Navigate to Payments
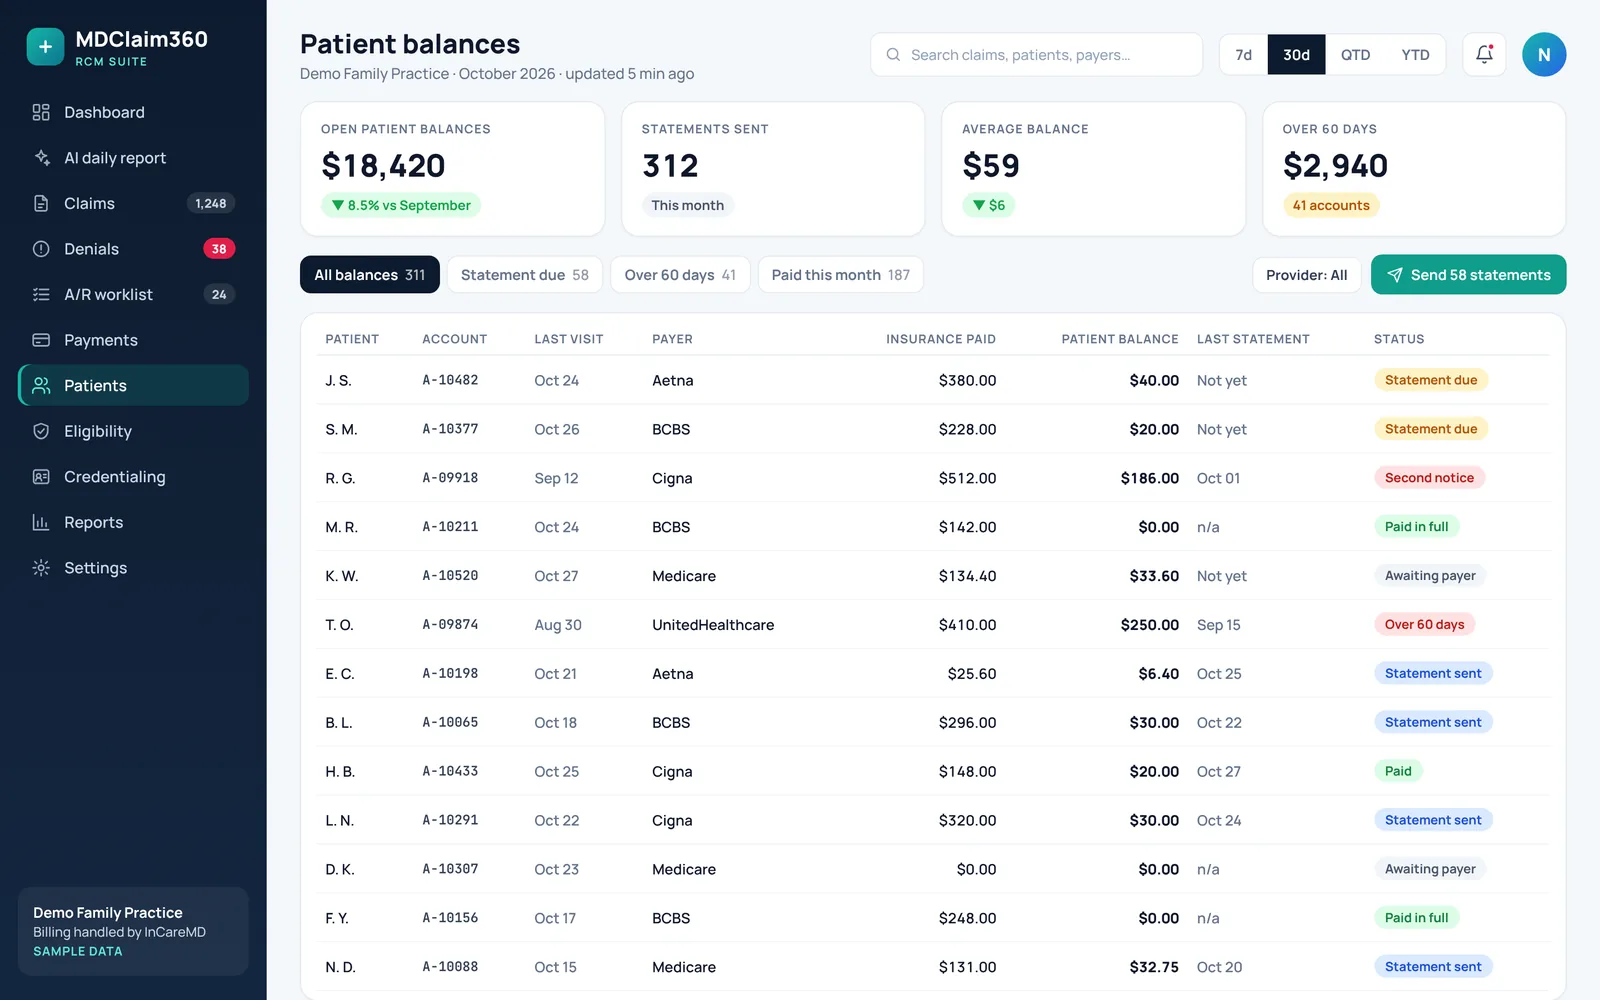Viewport: 1600px width, 1000px height. 133,340
